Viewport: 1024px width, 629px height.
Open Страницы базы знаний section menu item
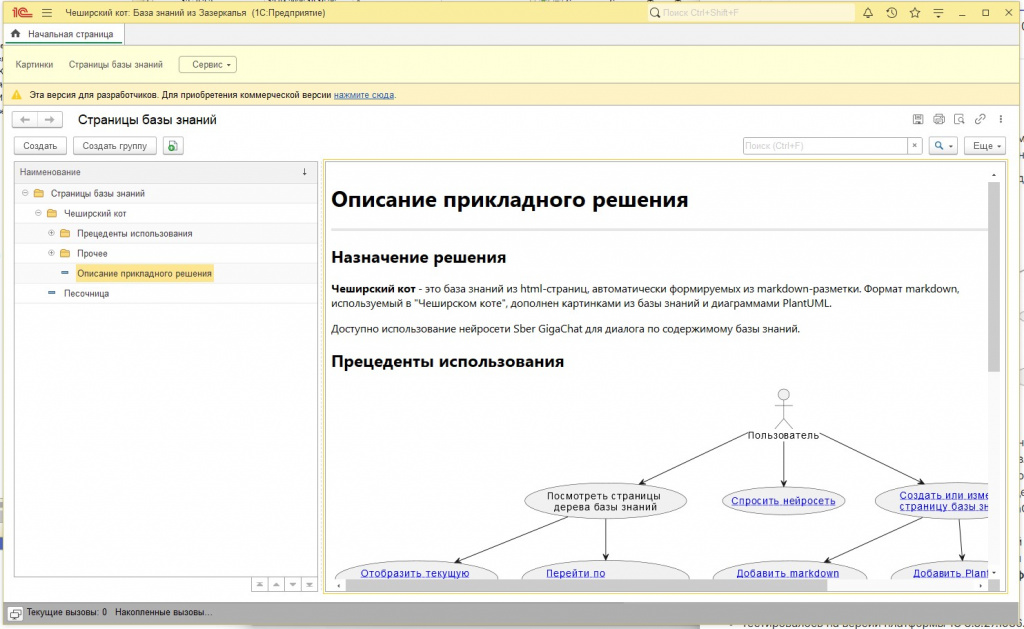coord(116,65)
